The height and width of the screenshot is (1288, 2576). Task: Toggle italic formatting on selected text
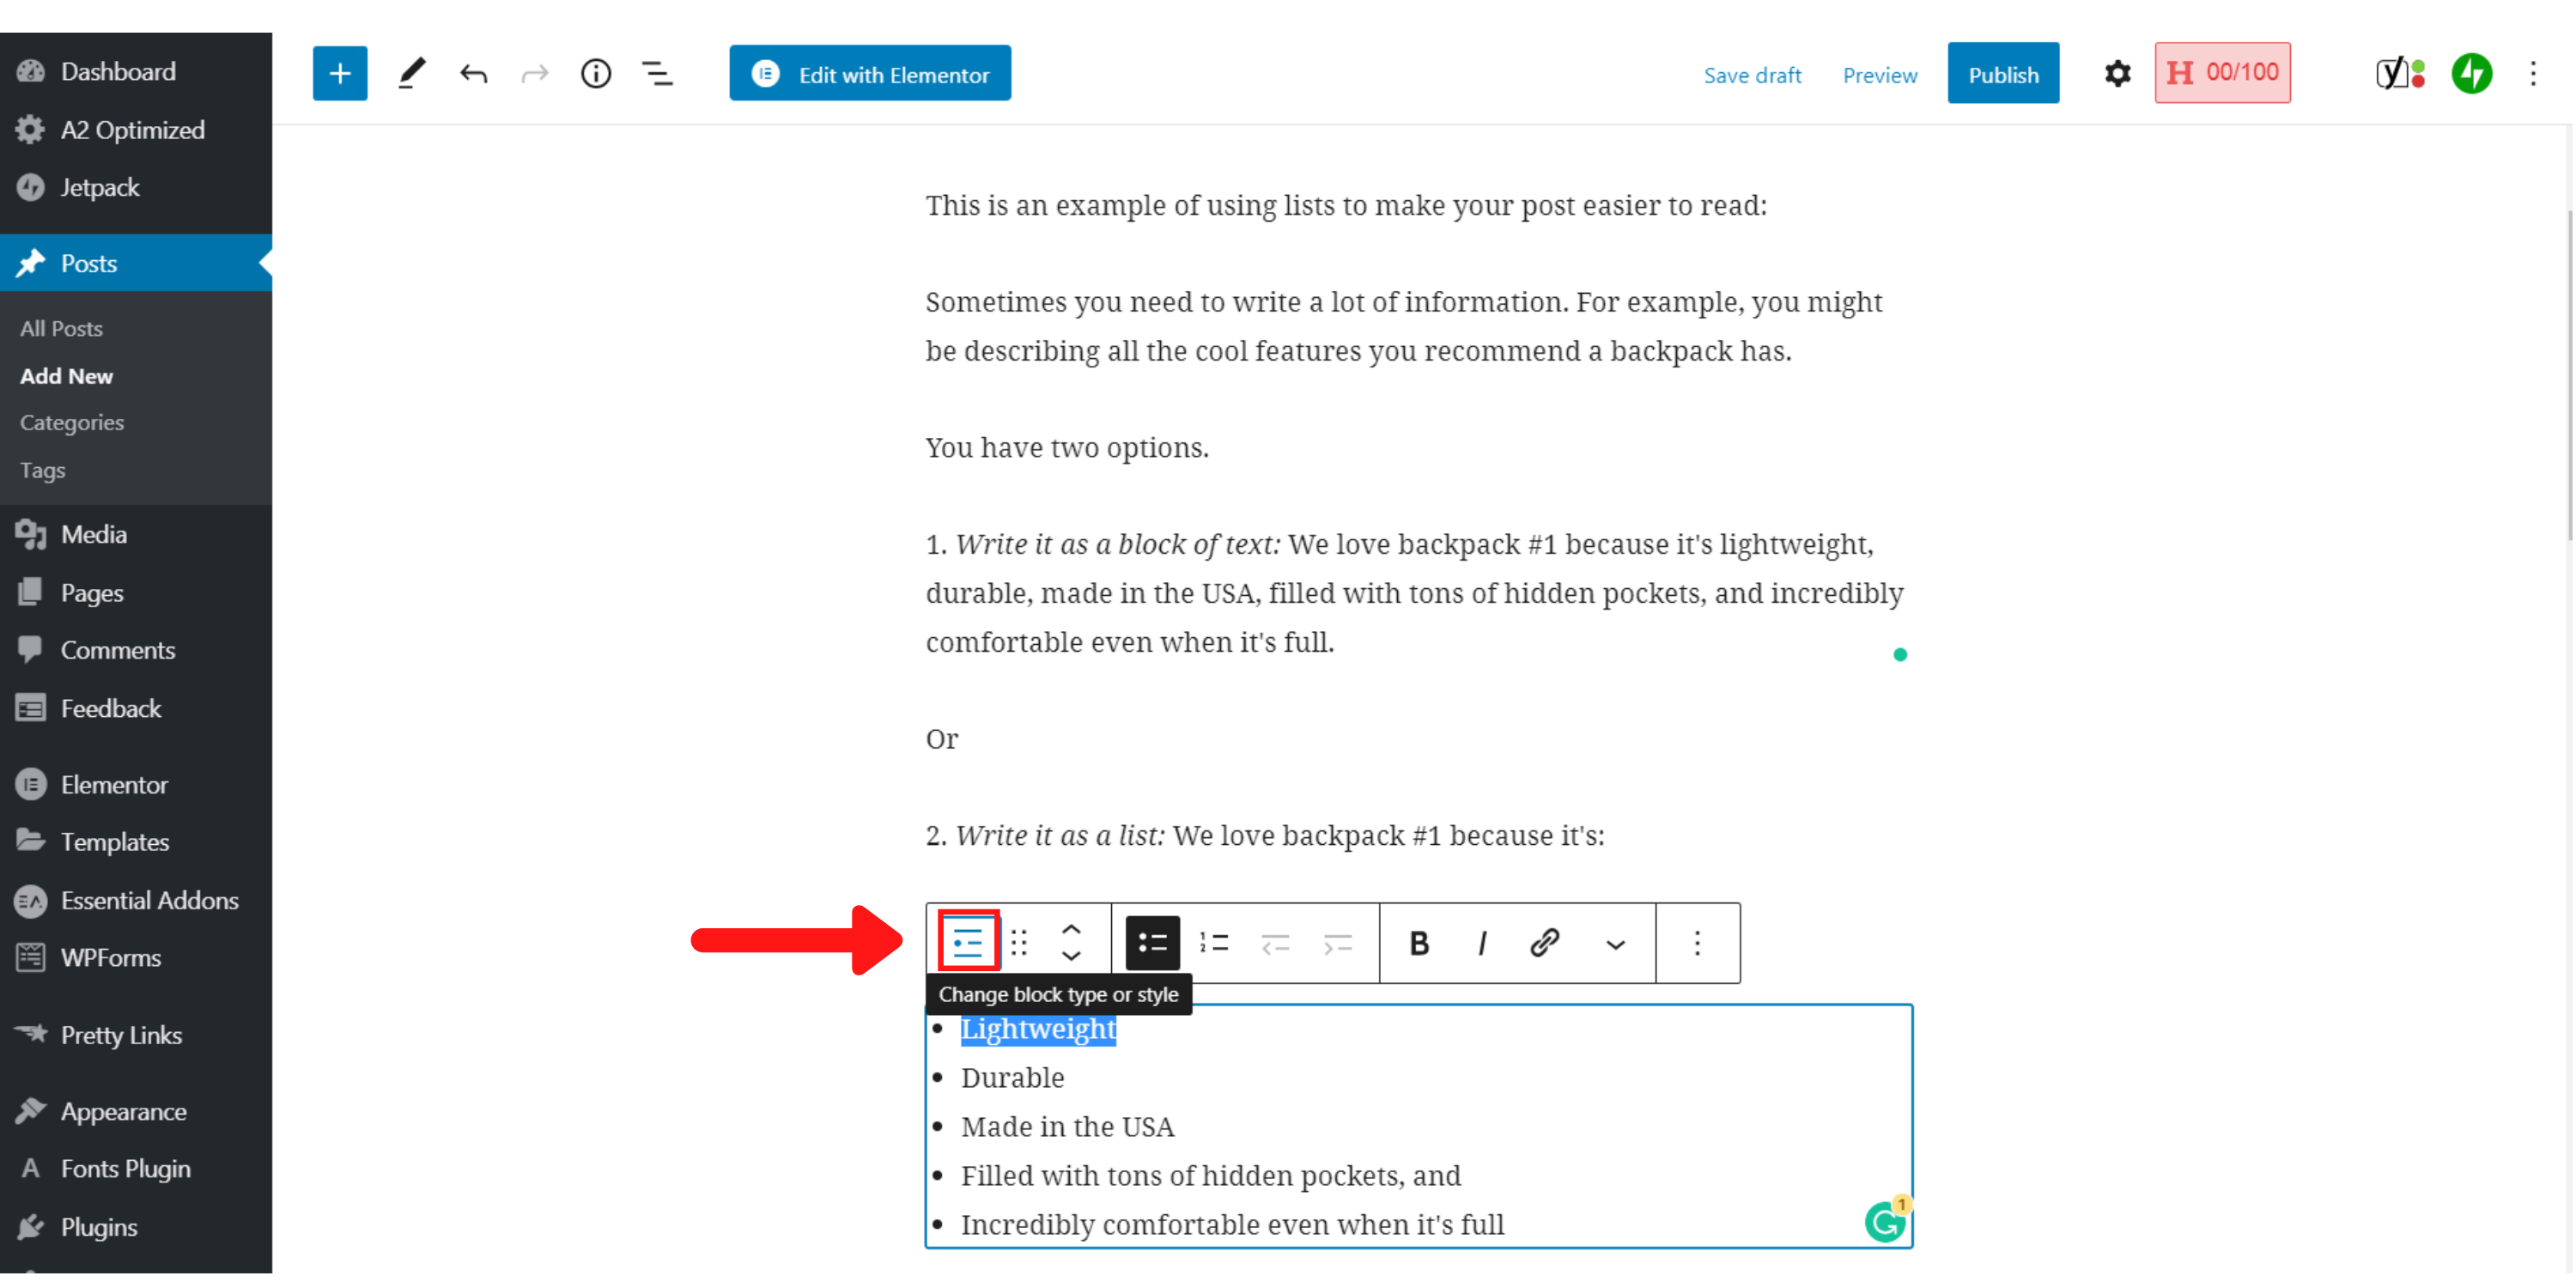1482,943
